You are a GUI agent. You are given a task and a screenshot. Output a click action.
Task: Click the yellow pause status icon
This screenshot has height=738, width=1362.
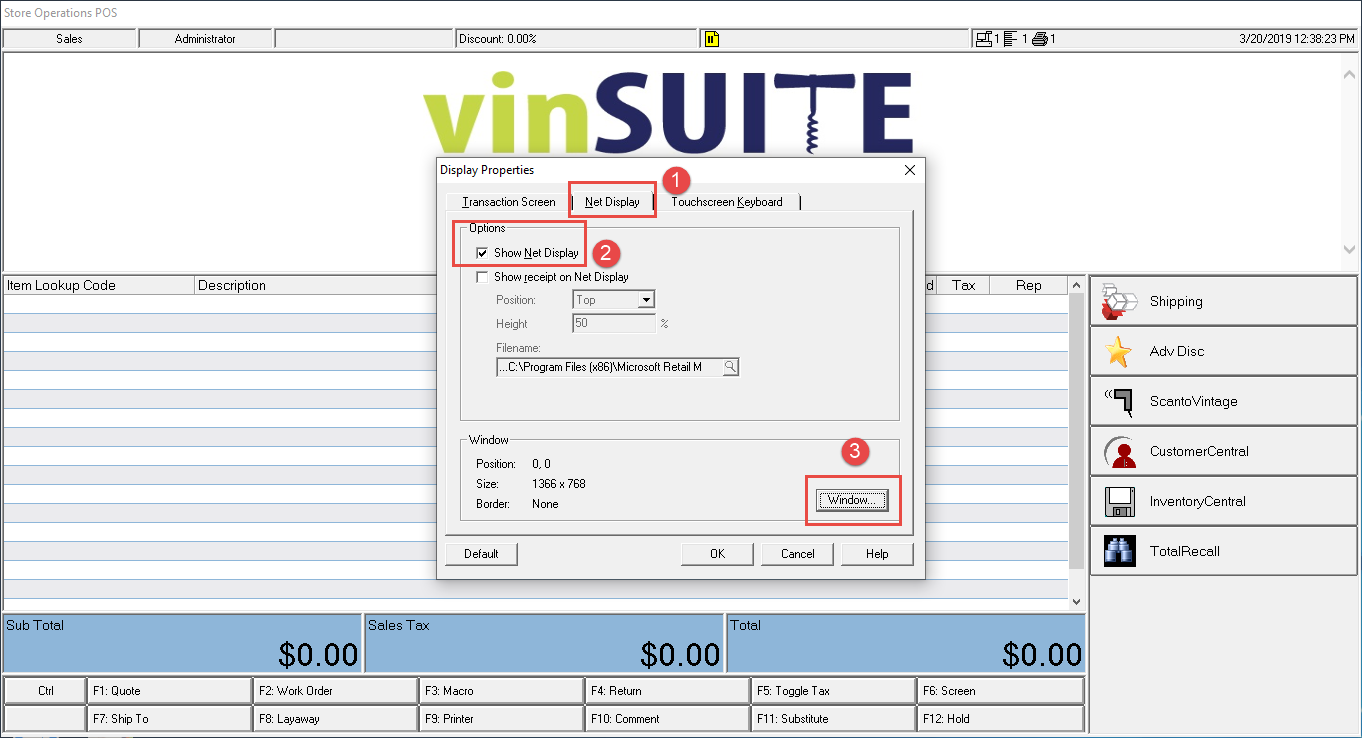711,39
